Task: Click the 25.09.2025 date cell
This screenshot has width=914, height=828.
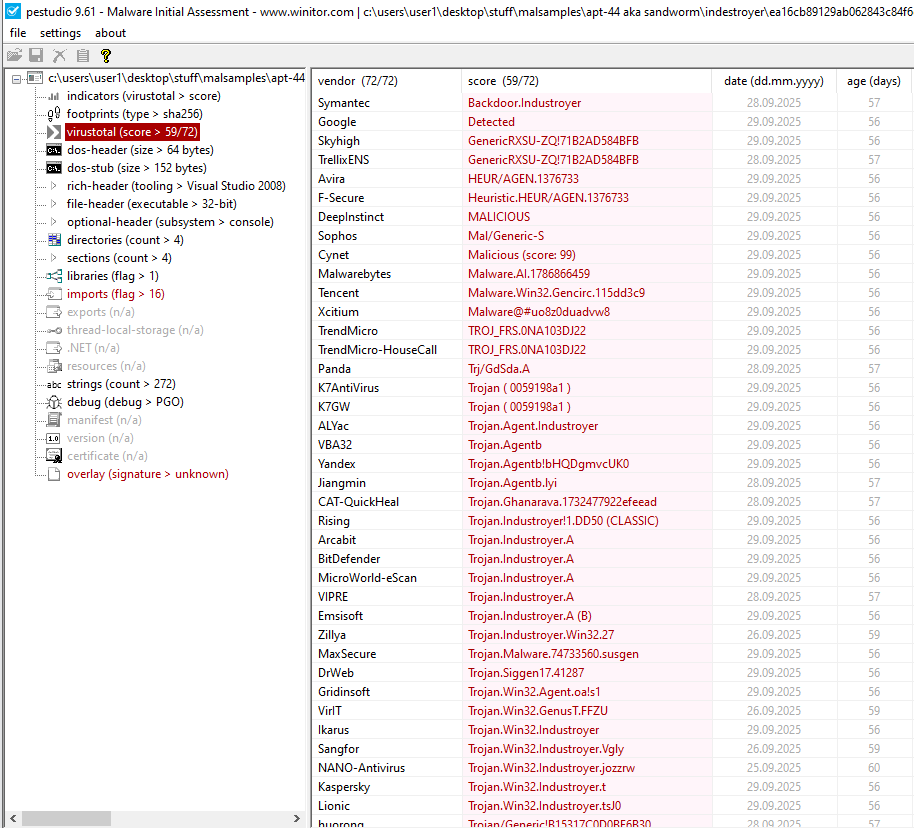Action: pyautogui.click(x=774, y=768)
